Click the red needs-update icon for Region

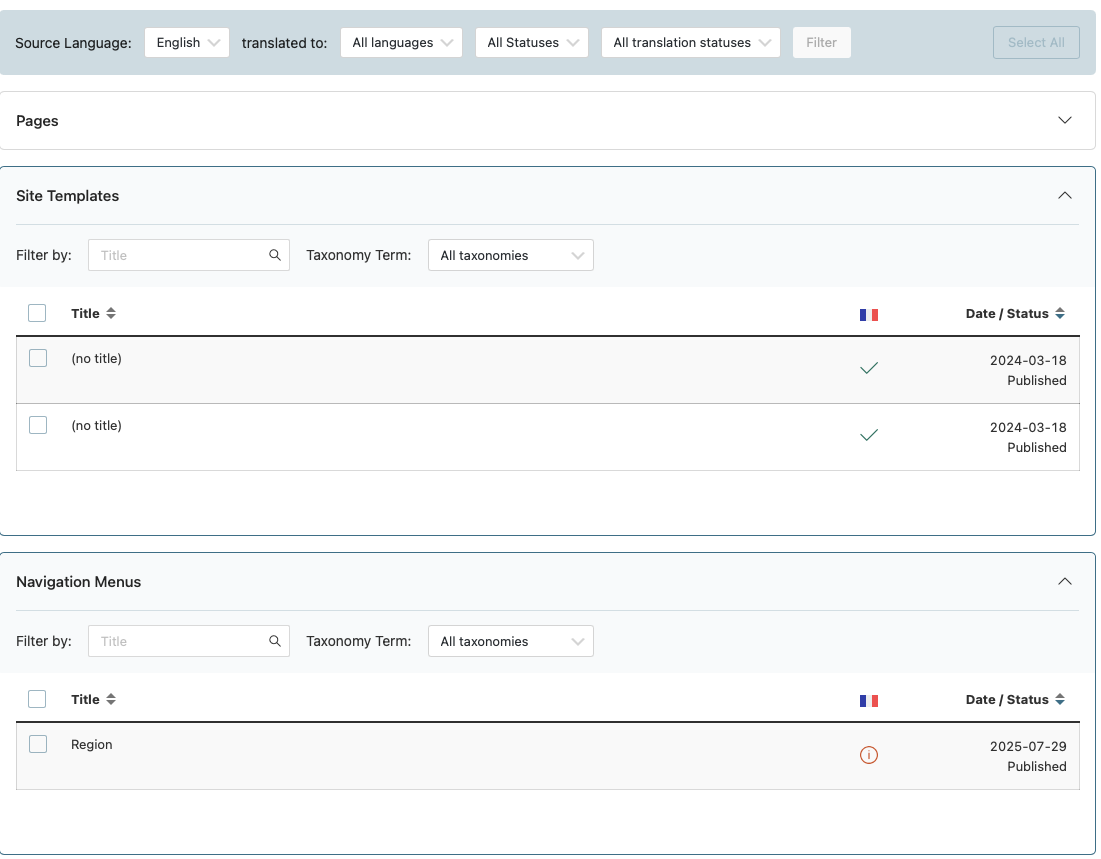point(869,755)
